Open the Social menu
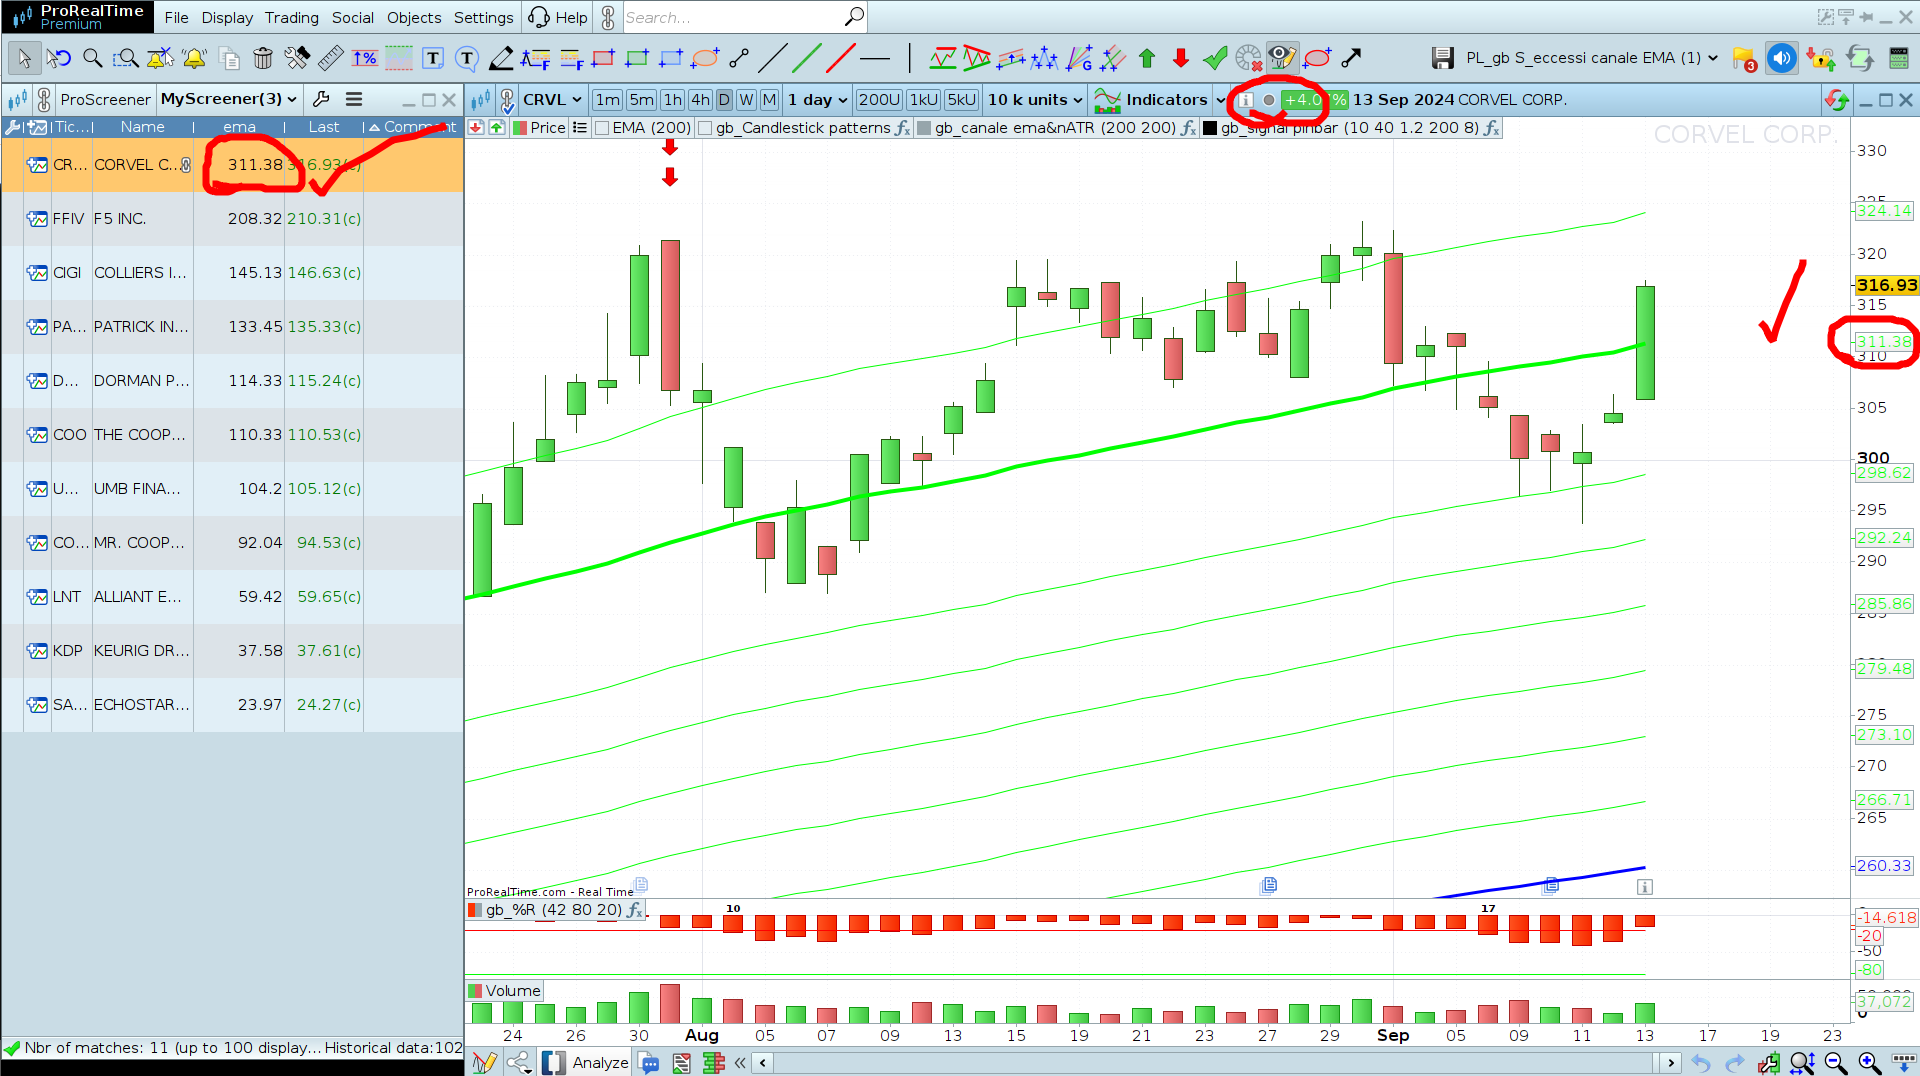1920x1076 pixels. [x=352, y=17]
